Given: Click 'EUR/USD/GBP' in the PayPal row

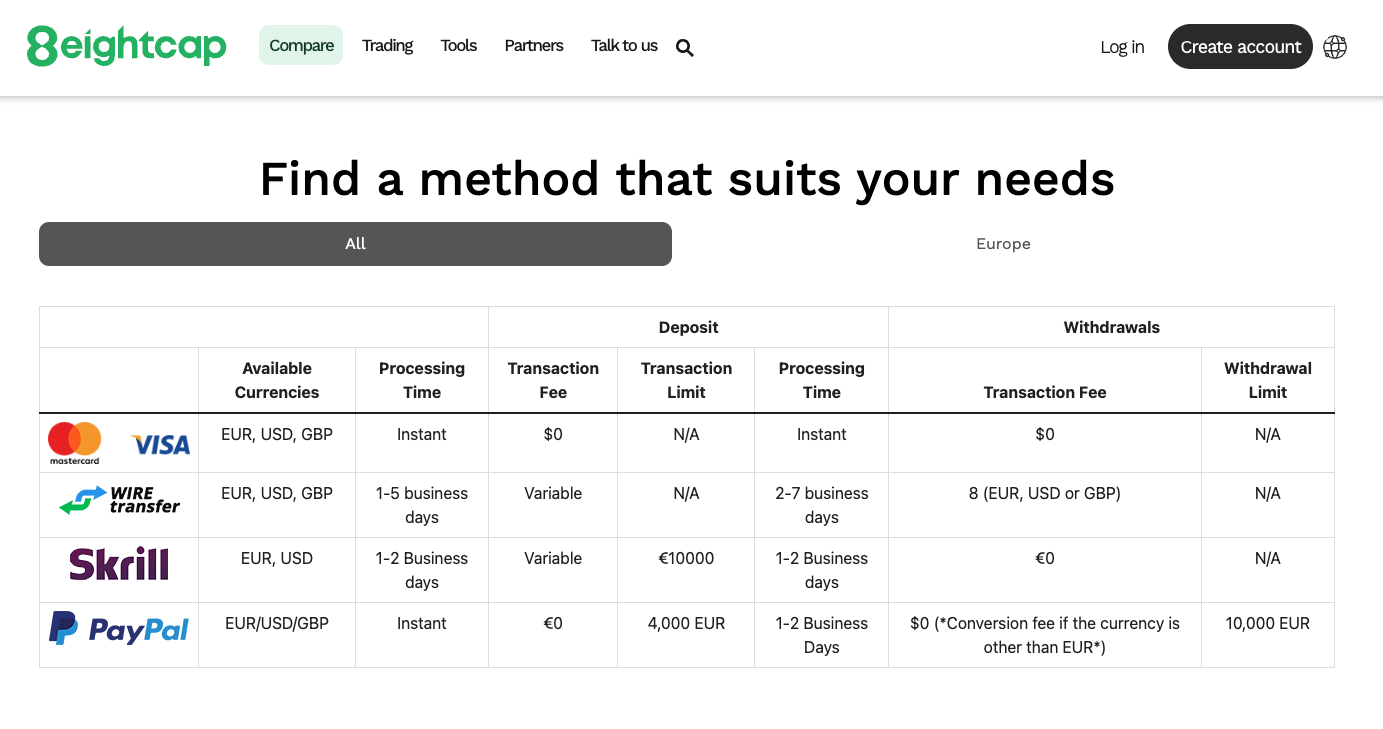Looking at the screenshot, I should (x=277, y=623).
